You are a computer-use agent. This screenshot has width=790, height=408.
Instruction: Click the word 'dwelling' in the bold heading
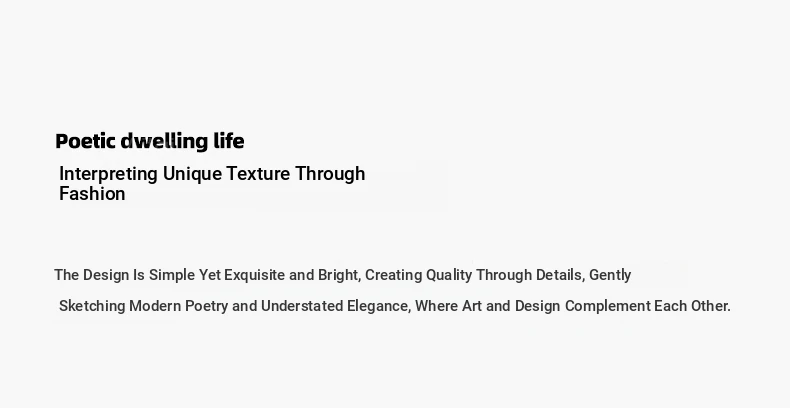(x=164, y=142)
